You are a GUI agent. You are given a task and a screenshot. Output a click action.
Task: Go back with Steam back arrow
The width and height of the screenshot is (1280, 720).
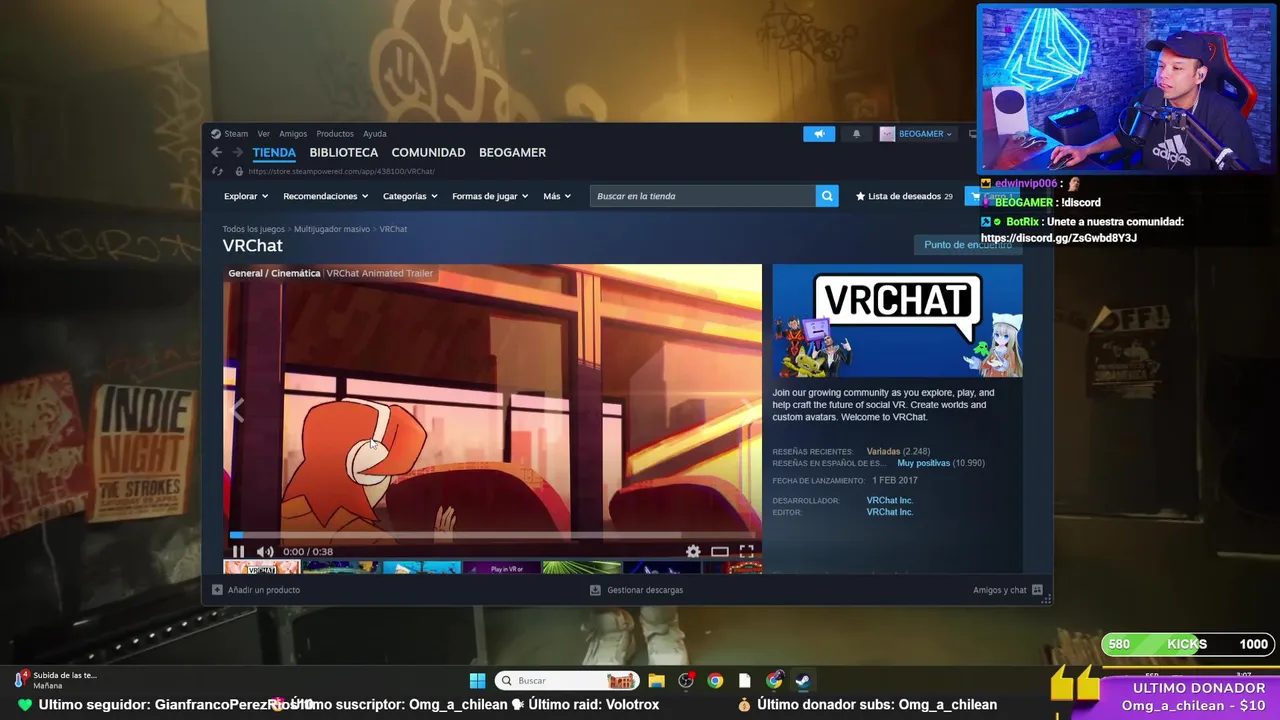[x=217, y=152]
